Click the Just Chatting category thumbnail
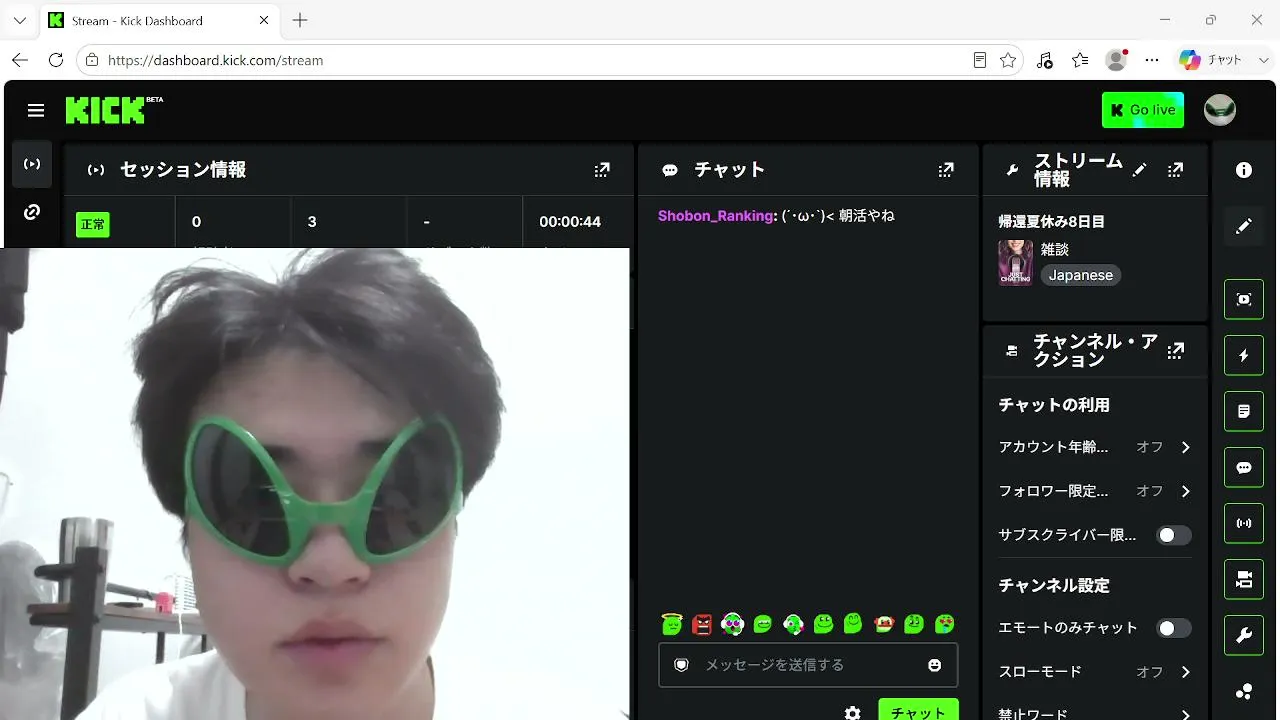 (1015, 262)
